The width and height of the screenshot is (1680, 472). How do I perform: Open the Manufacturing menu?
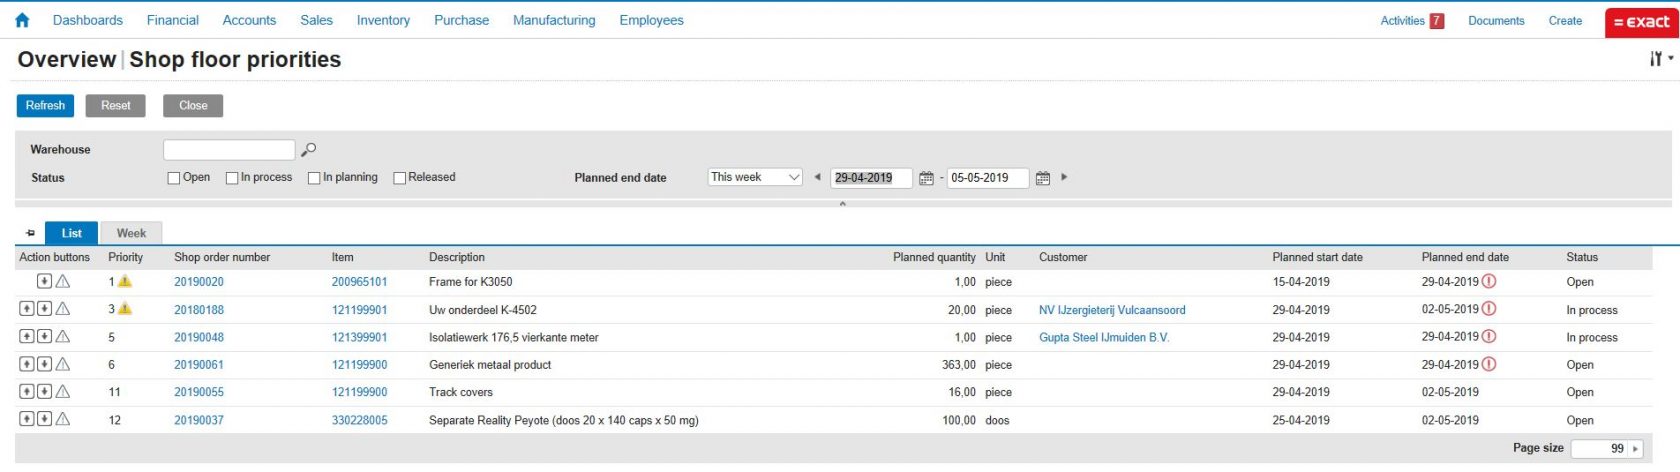553,20
